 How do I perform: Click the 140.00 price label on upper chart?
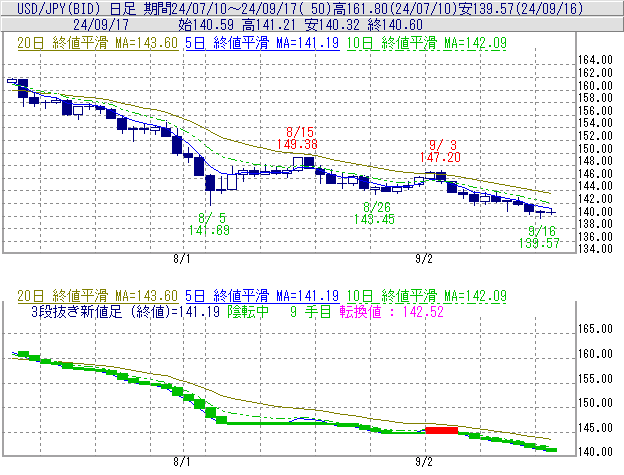point(595,211)
